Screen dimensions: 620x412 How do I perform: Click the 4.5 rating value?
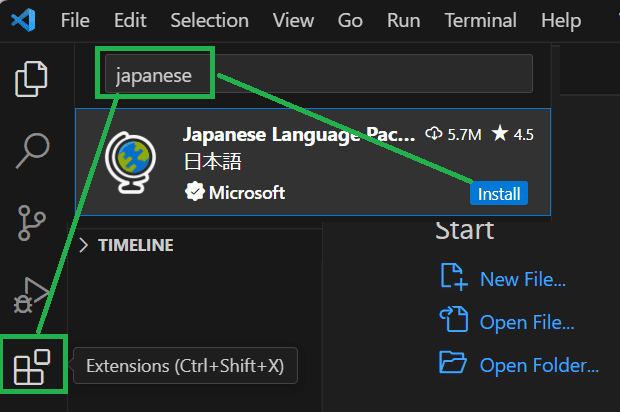524,134
